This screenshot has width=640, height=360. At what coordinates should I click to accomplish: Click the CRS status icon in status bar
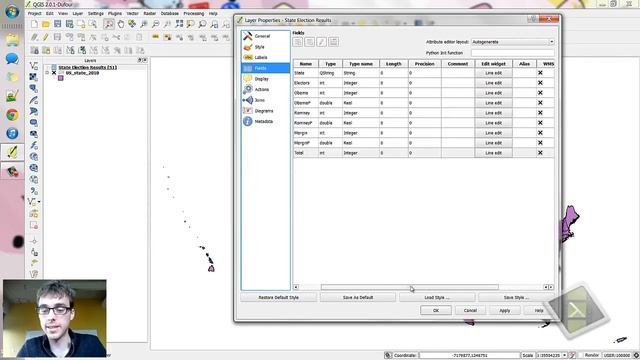[x=636, y=356]
